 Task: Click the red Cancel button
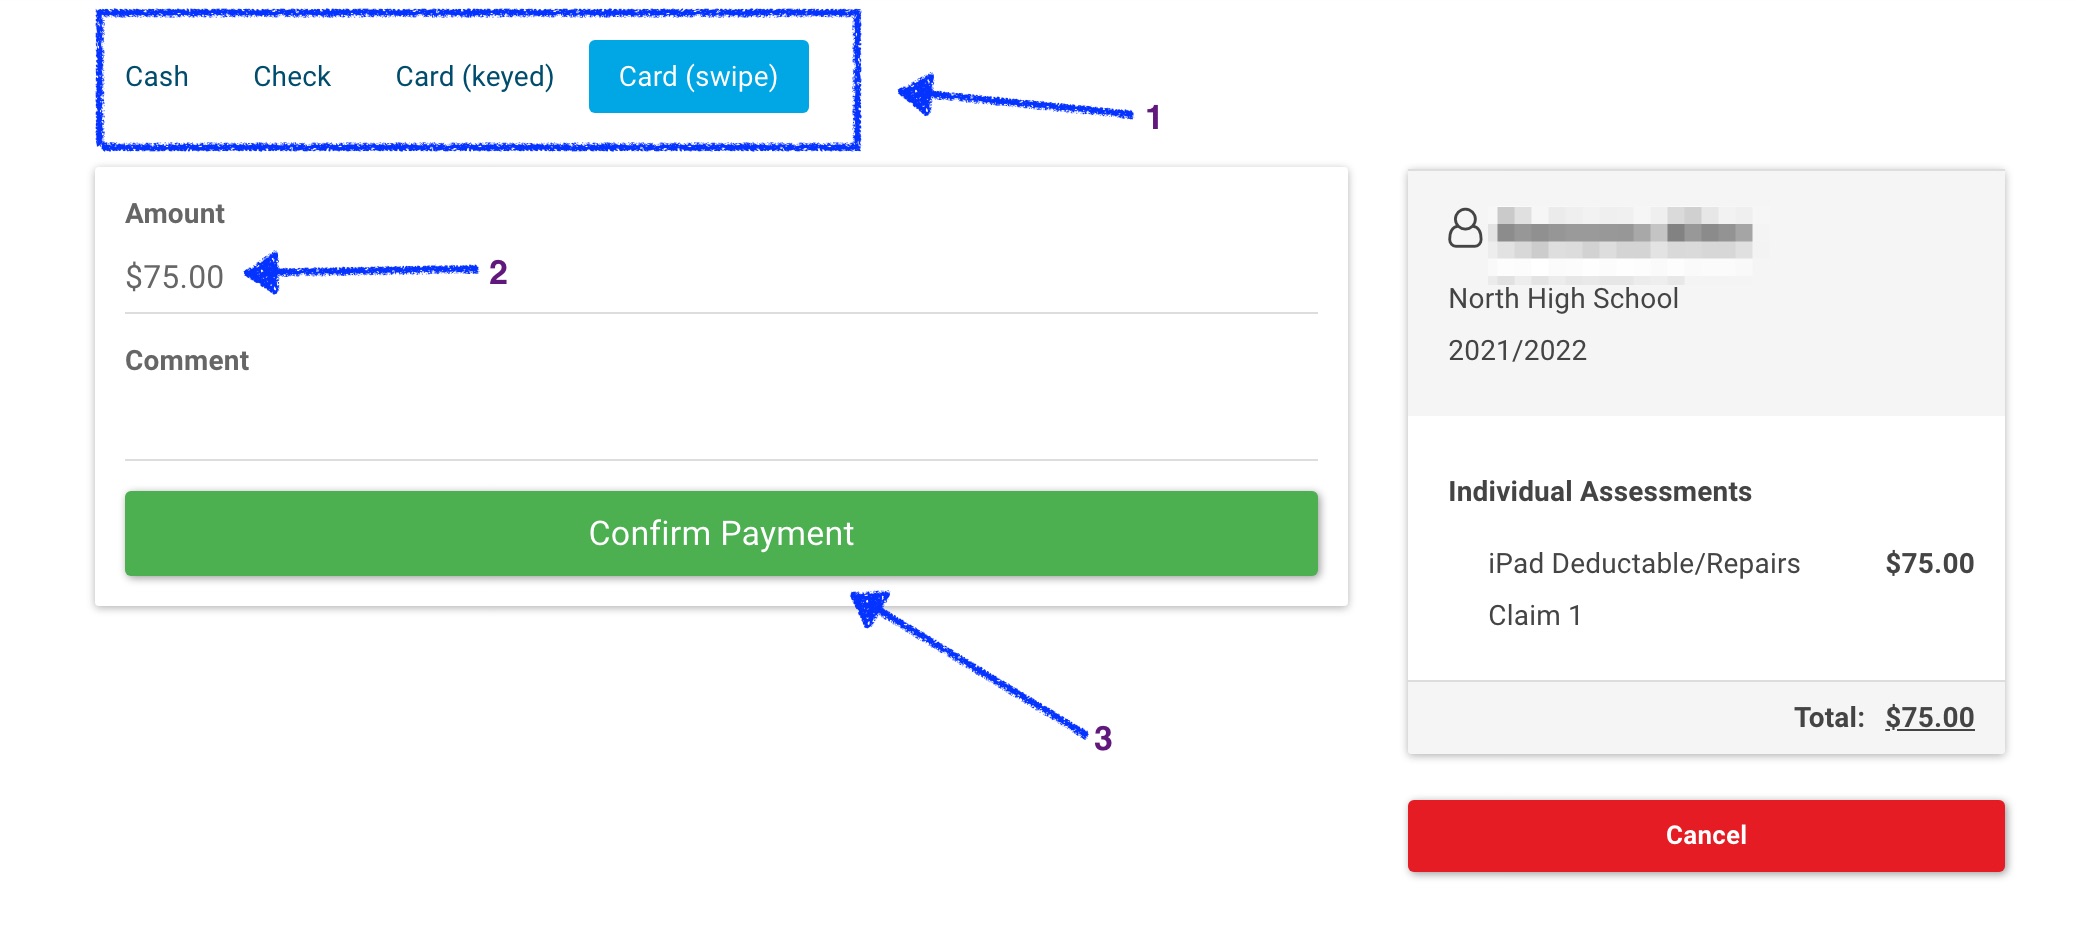tap(1706, 836)
